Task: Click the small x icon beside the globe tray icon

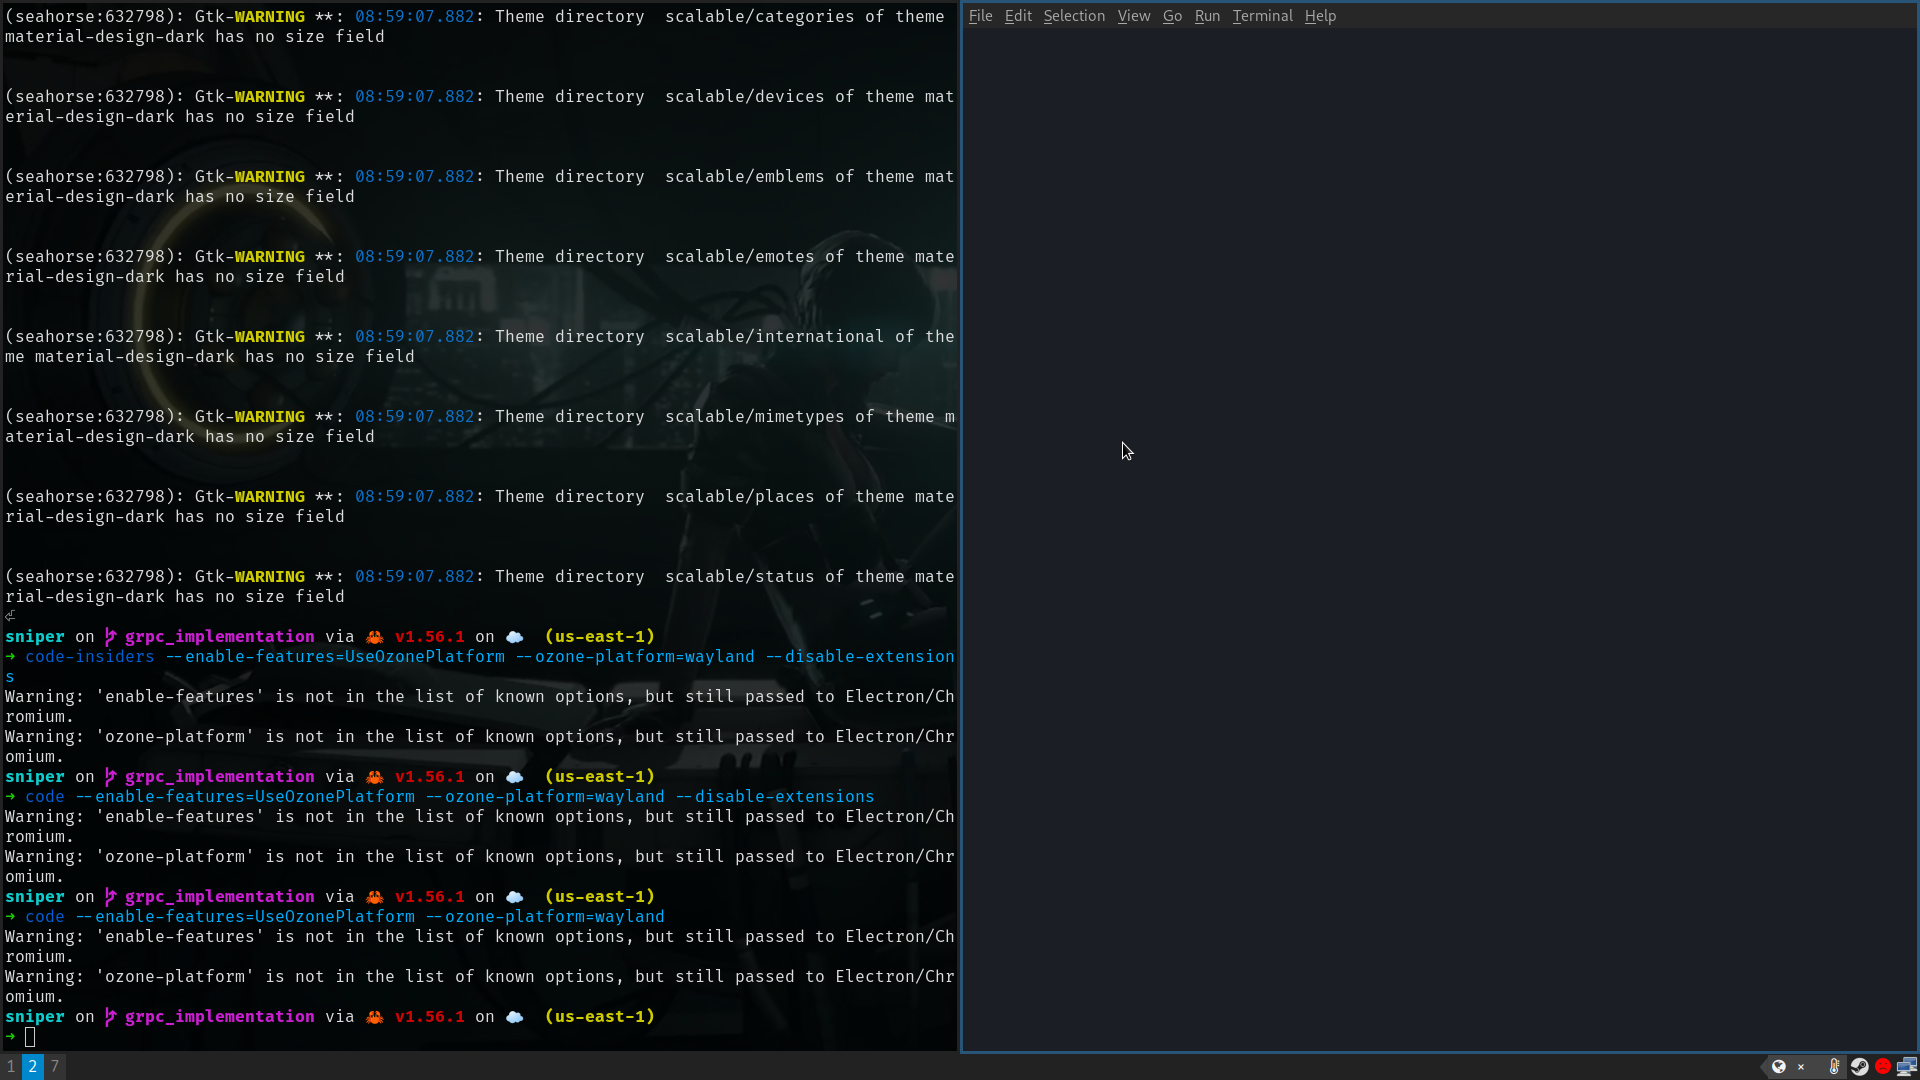Action: 1800,1067
